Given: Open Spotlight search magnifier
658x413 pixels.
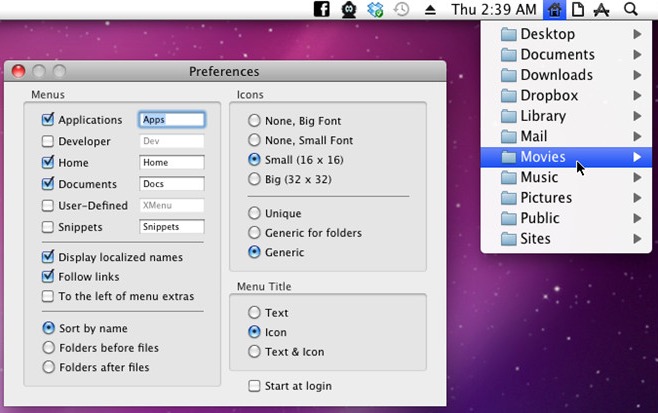Looking at the screenshot, I should [x=631, y=9].
